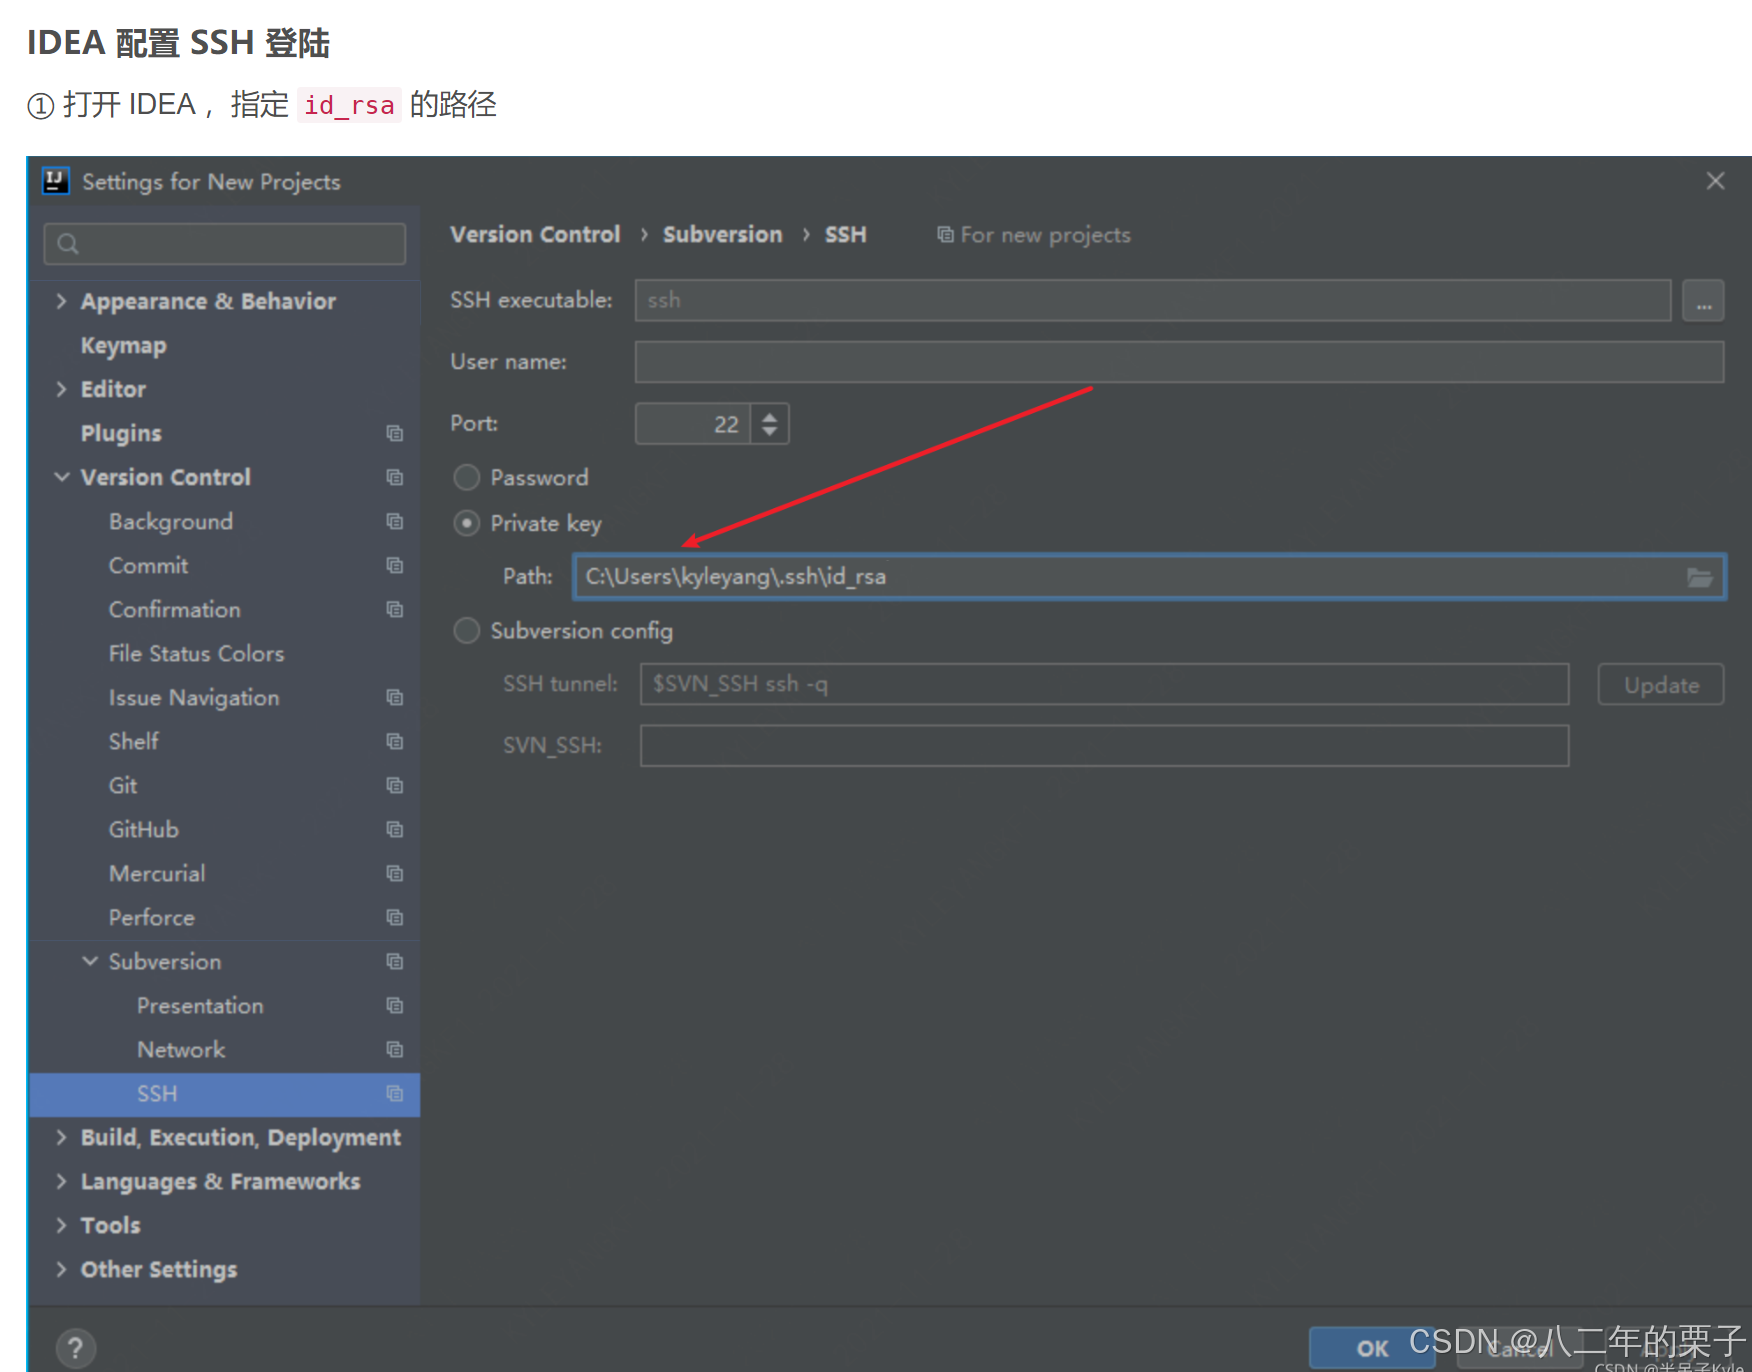Click the per-project icon beside Shelf
Viewport: 1752px width, 1372px height.
[x=395, y=741]
